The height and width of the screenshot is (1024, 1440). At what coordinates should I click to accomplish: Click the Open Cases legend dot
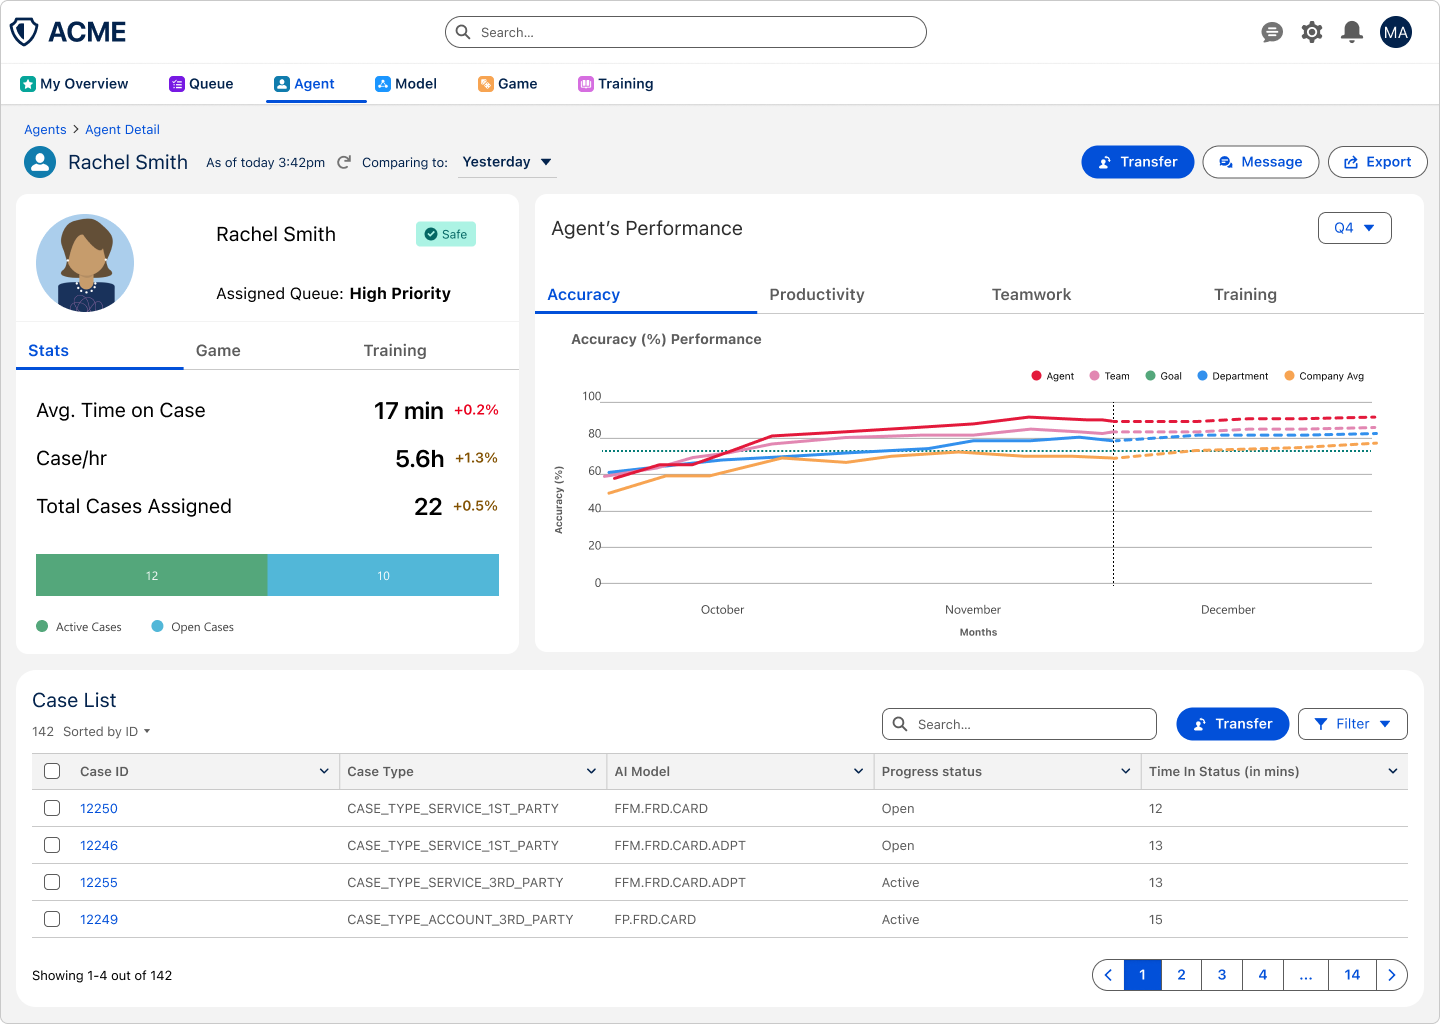click(x=157, y=627)
